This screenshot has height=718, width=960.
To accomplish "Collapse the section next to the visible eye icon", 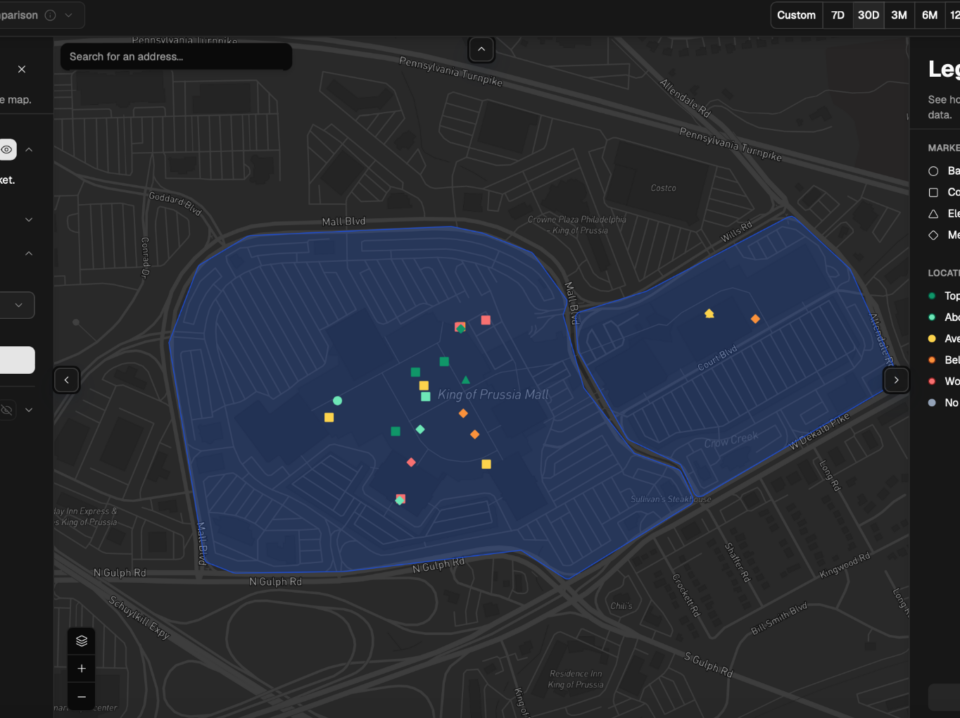I will 29,150.
